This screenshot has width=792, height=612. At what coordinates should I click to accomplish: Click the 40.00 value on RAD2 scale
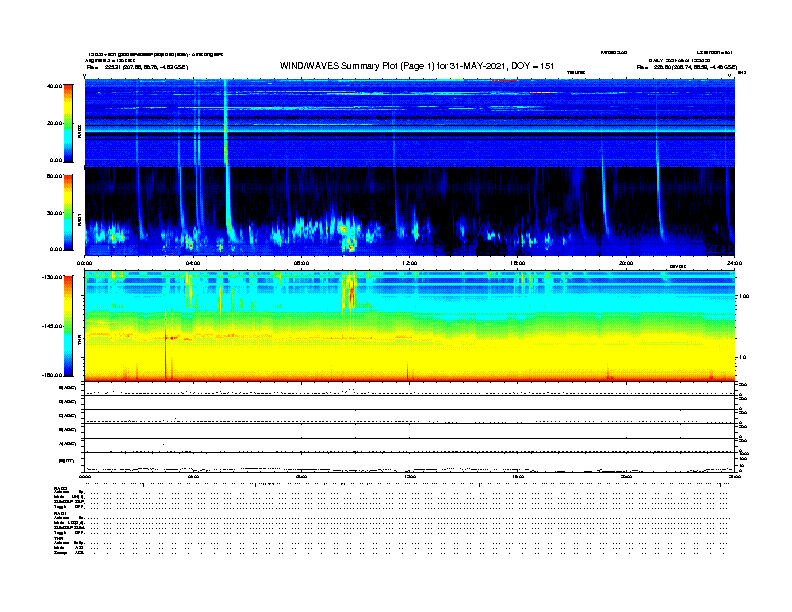(x=54, y=87)
